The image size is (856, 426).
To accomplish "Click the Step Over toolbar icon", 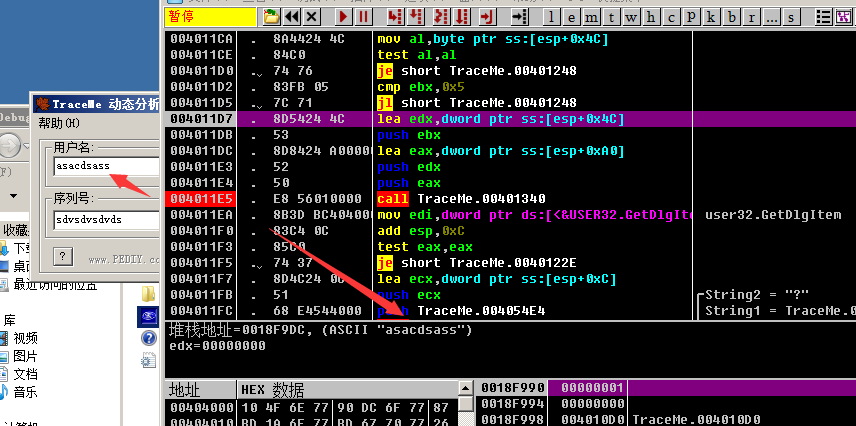I will point(416,17).
